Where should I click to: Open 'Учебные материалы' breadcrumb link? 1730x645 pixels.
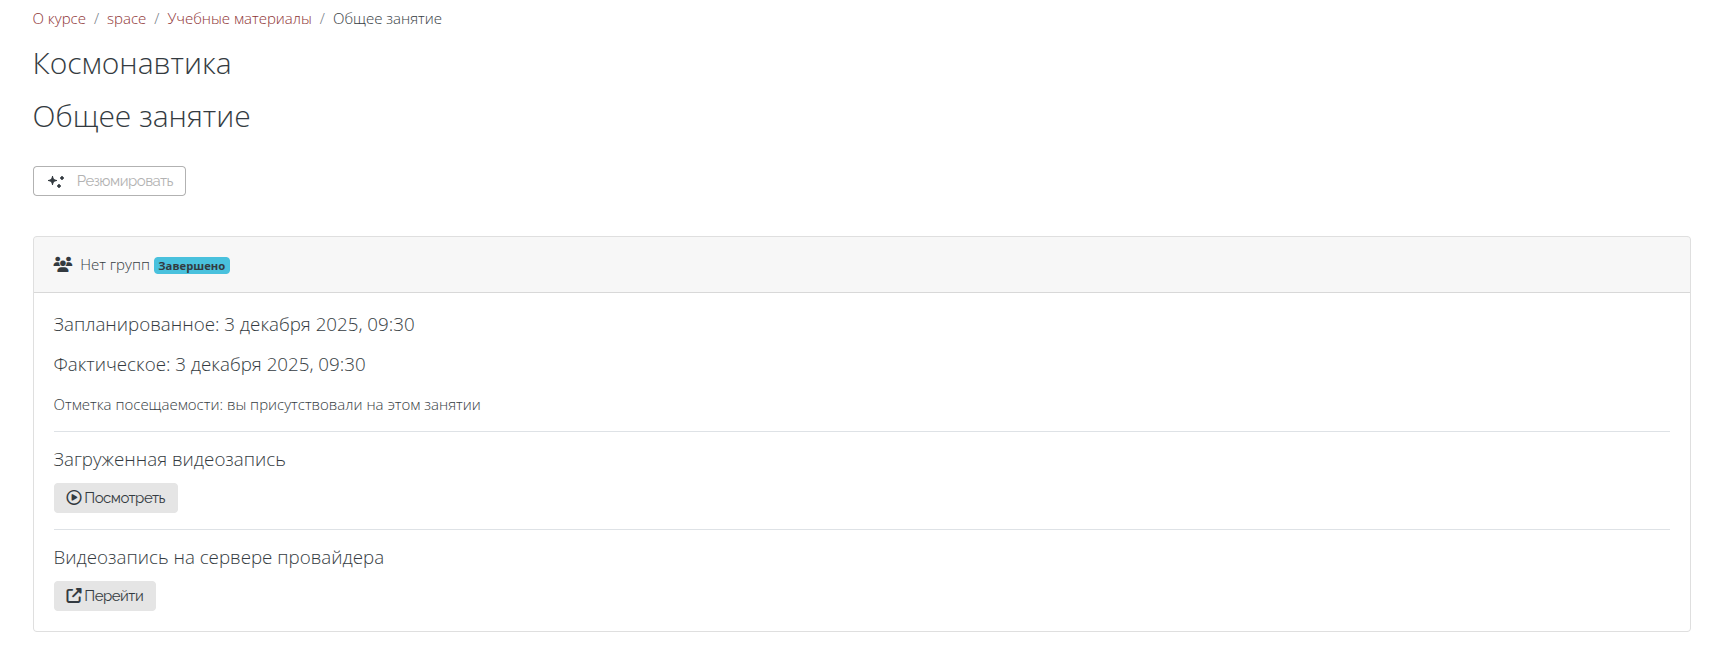tap(239, 19)
